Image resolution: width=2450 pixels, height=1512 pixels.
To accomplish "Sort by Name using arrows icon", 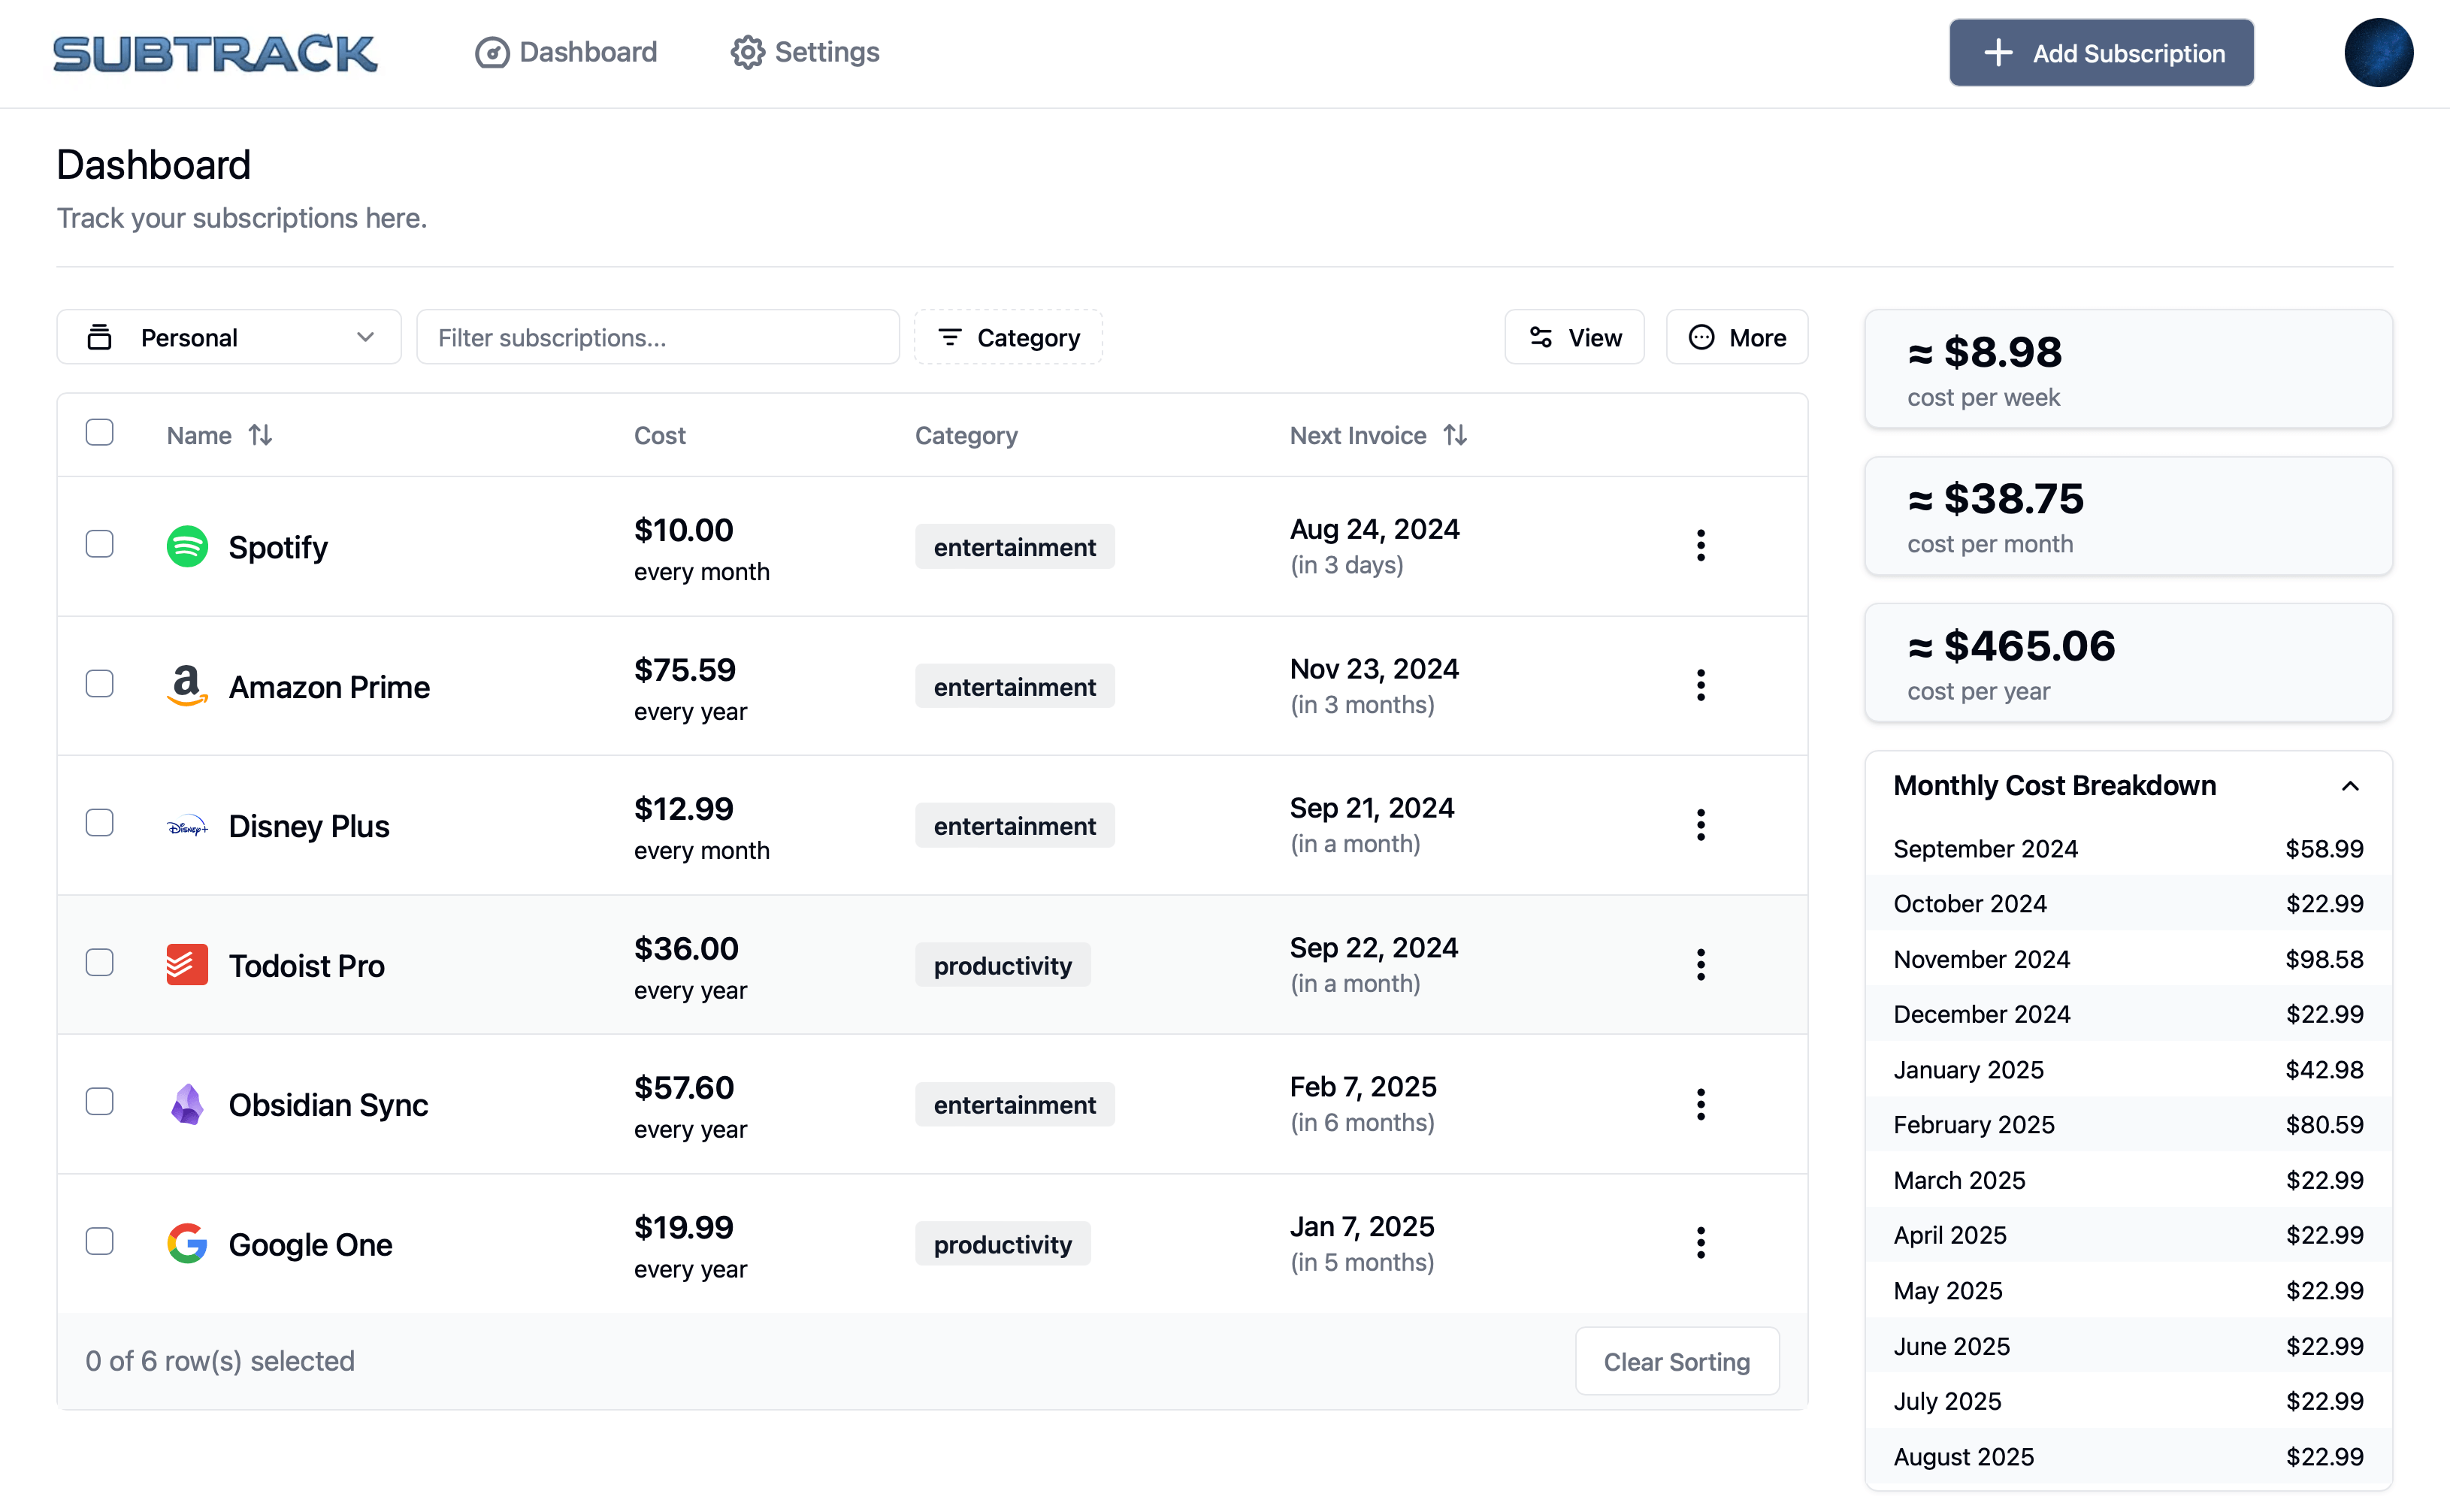I will pyautogui.click(x=260, y=435).
